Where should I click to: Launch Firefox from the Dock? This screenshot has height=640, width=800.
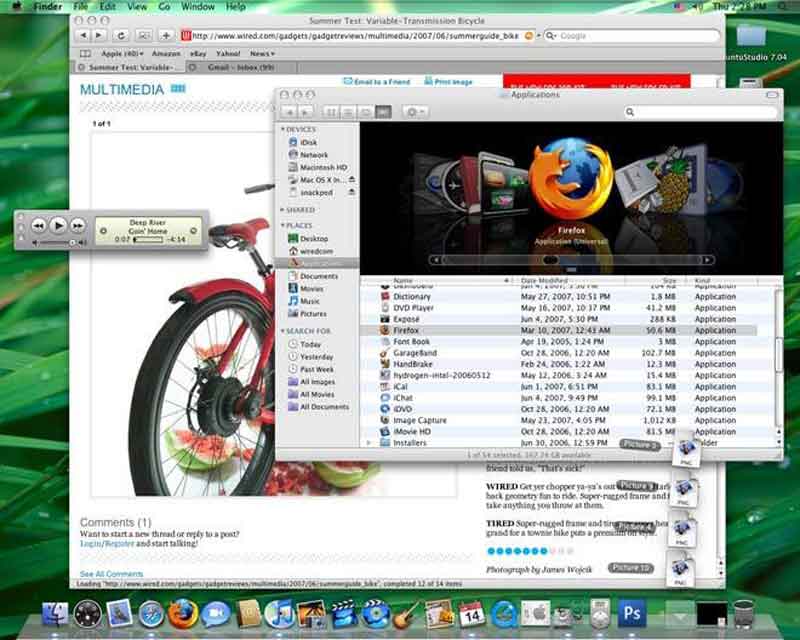point(183,613)
